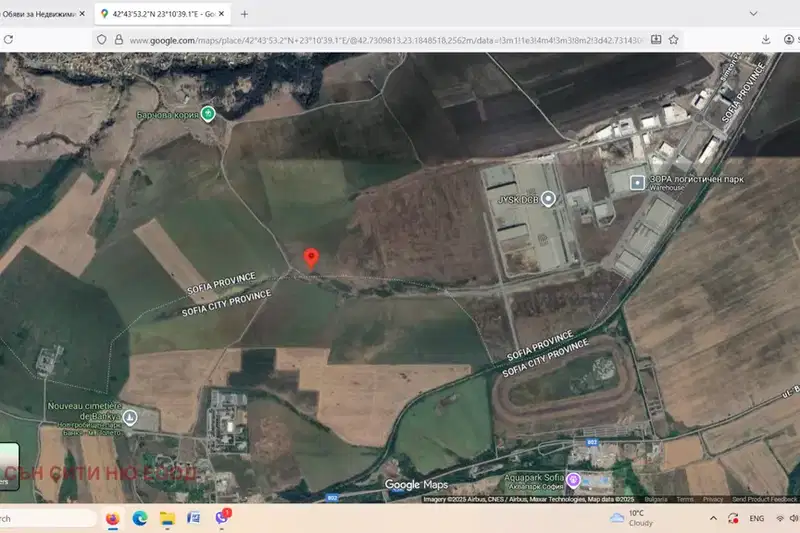The width and height of the screenshot is (800, 533).
Task: Click Send Product Feedback link
Action: pyautogui.click(x=764, y=499)
